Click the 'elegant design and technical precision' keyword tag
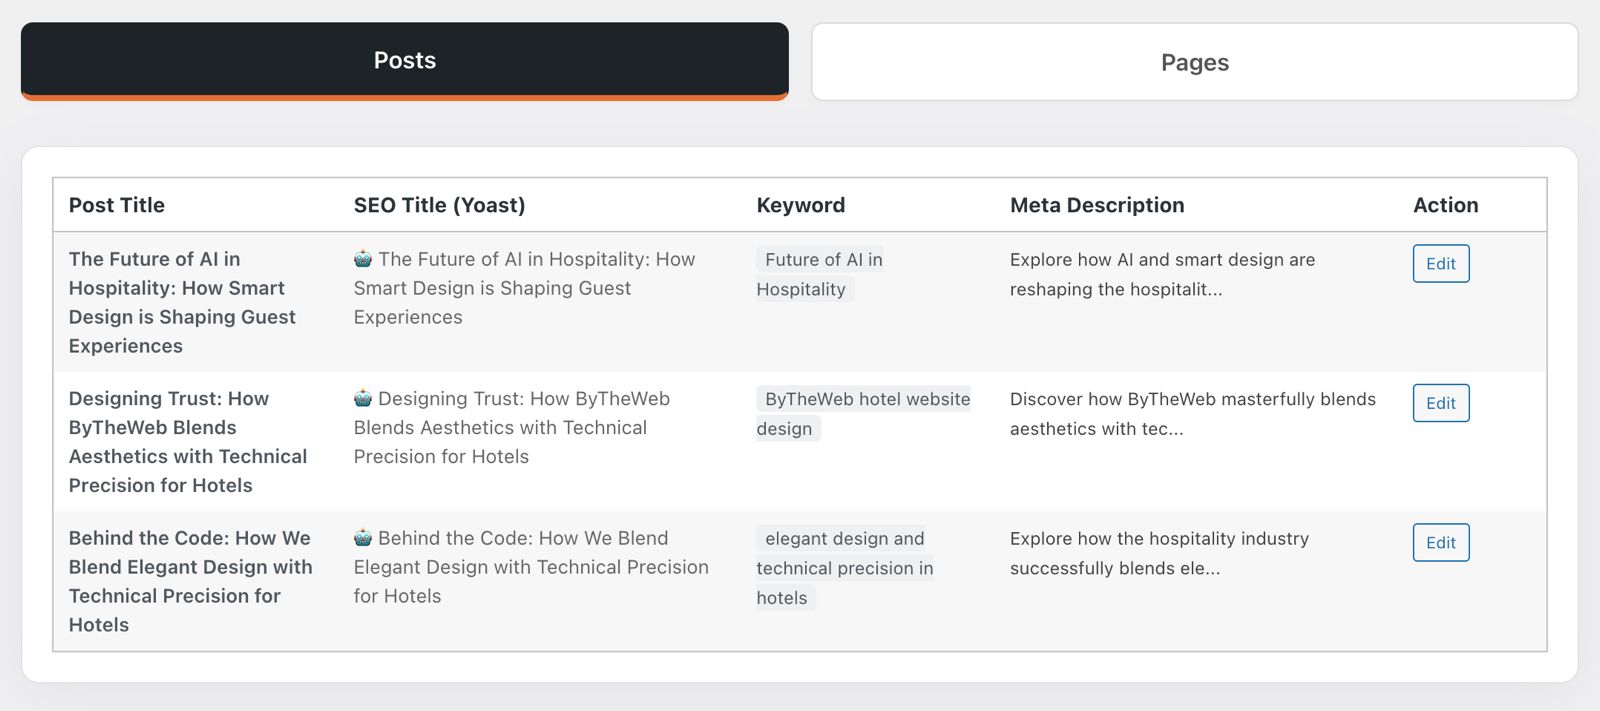 click(x=844, y=568)
